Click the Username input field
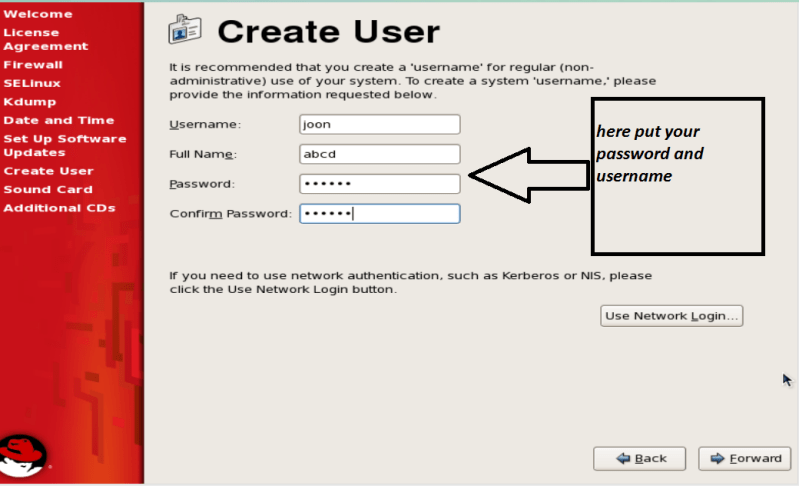799x486 pixels. pyautogui.click(x=380, y=124)
